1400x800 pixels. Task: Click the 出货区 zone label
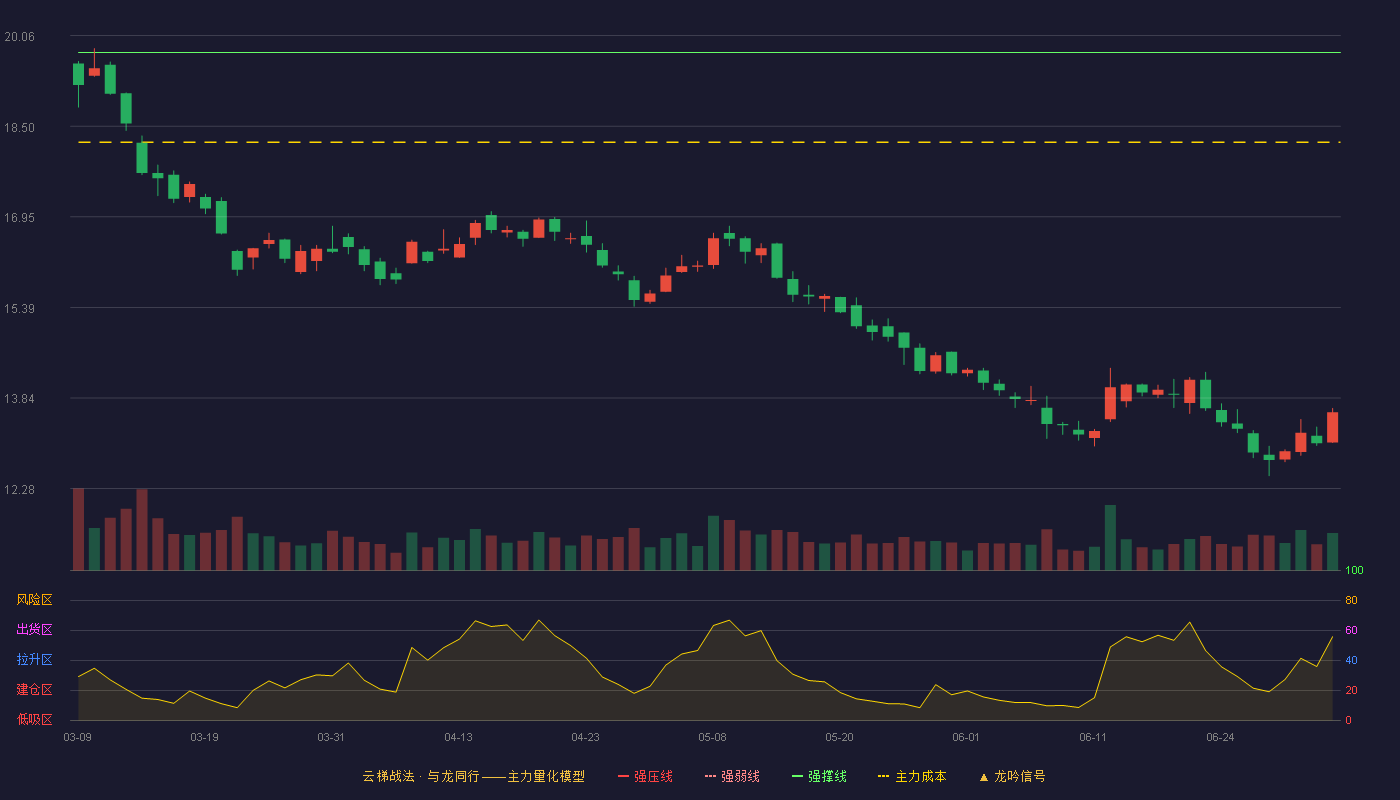point(34,630)
